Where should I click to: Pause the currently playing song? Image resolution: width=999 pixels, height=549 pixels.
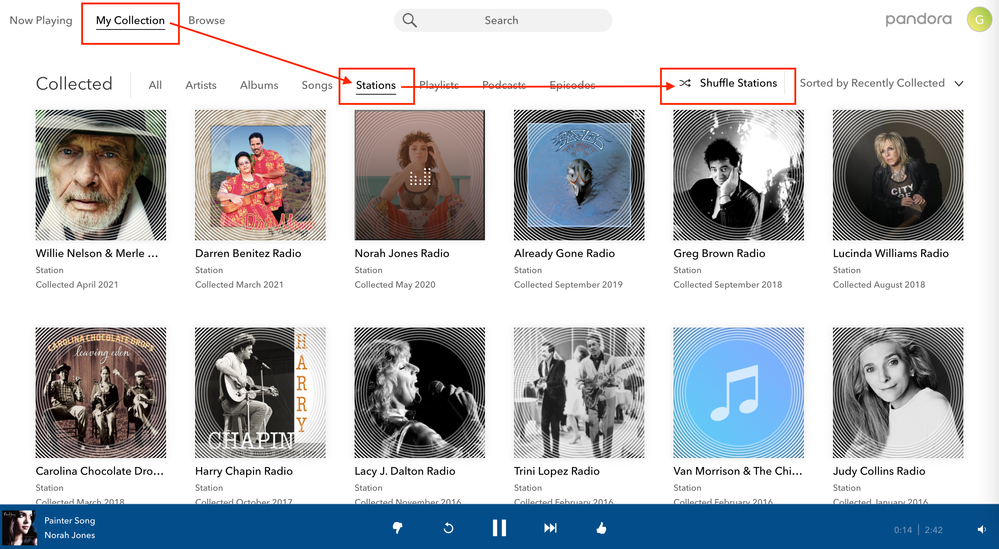point(499,528)
